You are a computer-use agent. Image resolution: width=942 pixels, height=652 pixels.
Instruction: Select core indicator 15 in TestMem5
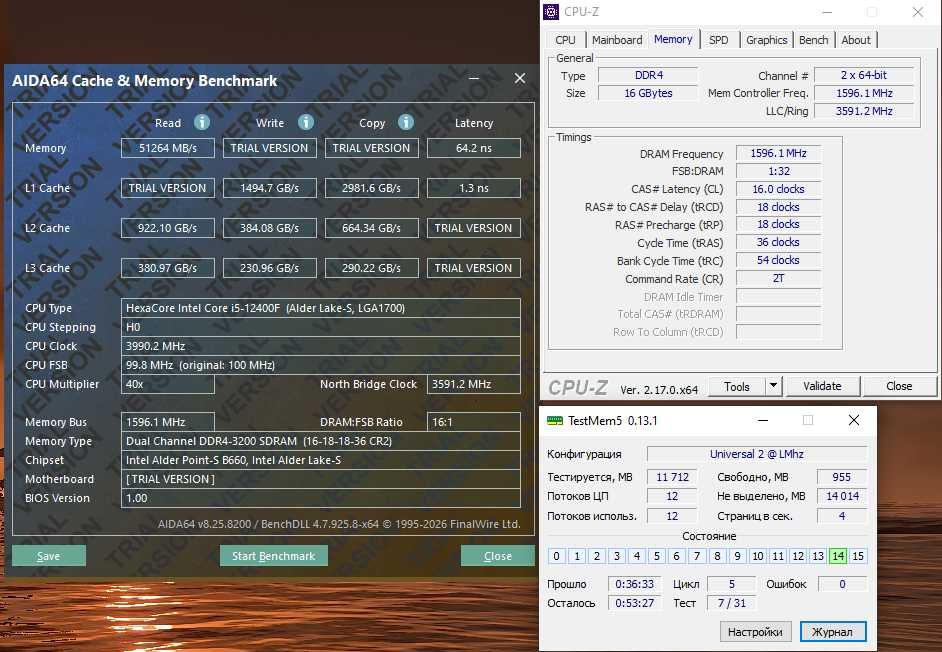click(x=858, y=556)
